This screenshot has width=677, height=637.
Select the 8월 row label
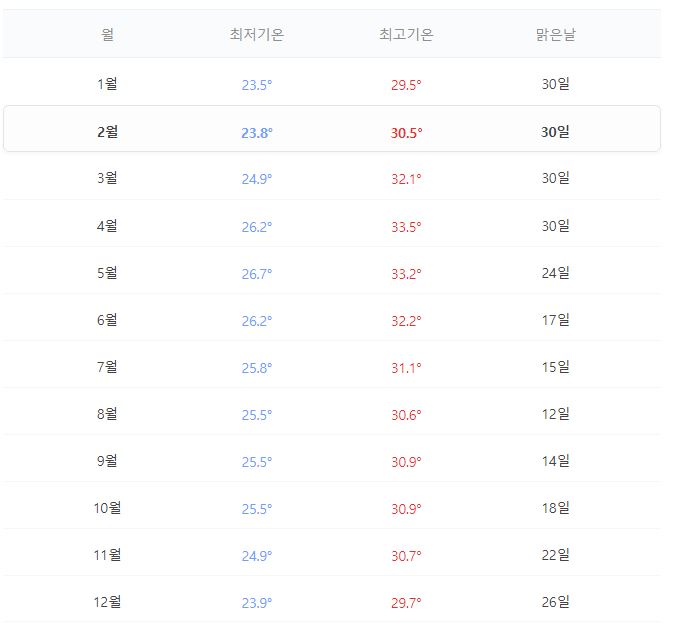pos(108,414)
